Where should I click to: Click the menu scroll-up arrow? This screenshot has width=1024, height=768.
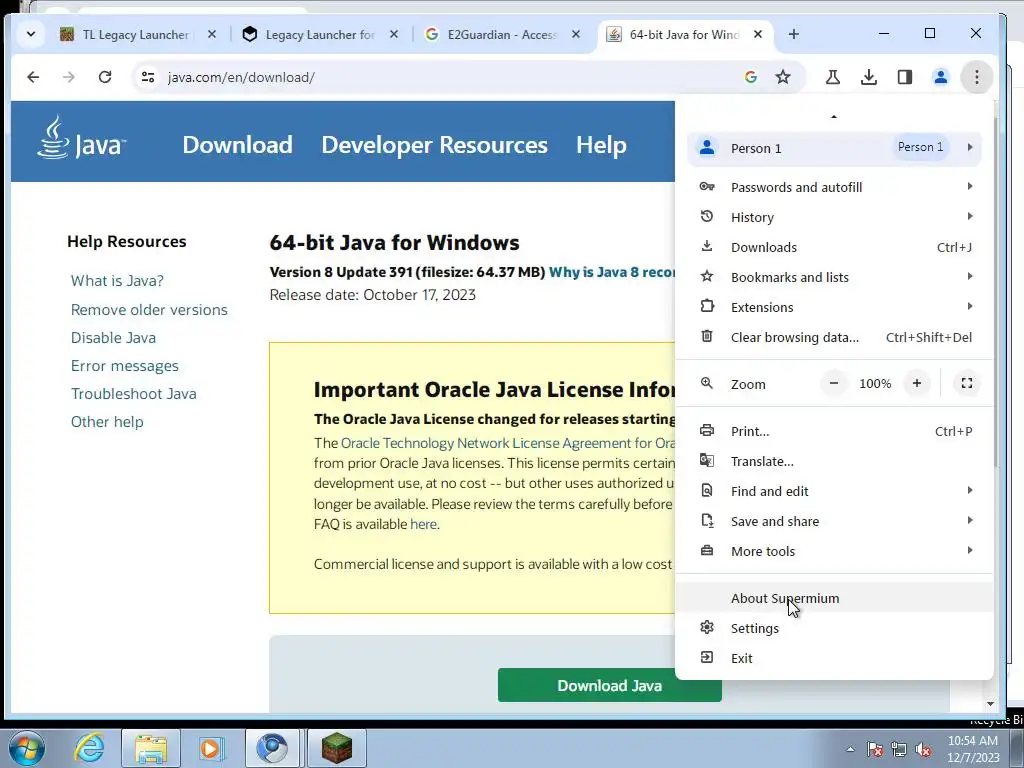[834, 116]
